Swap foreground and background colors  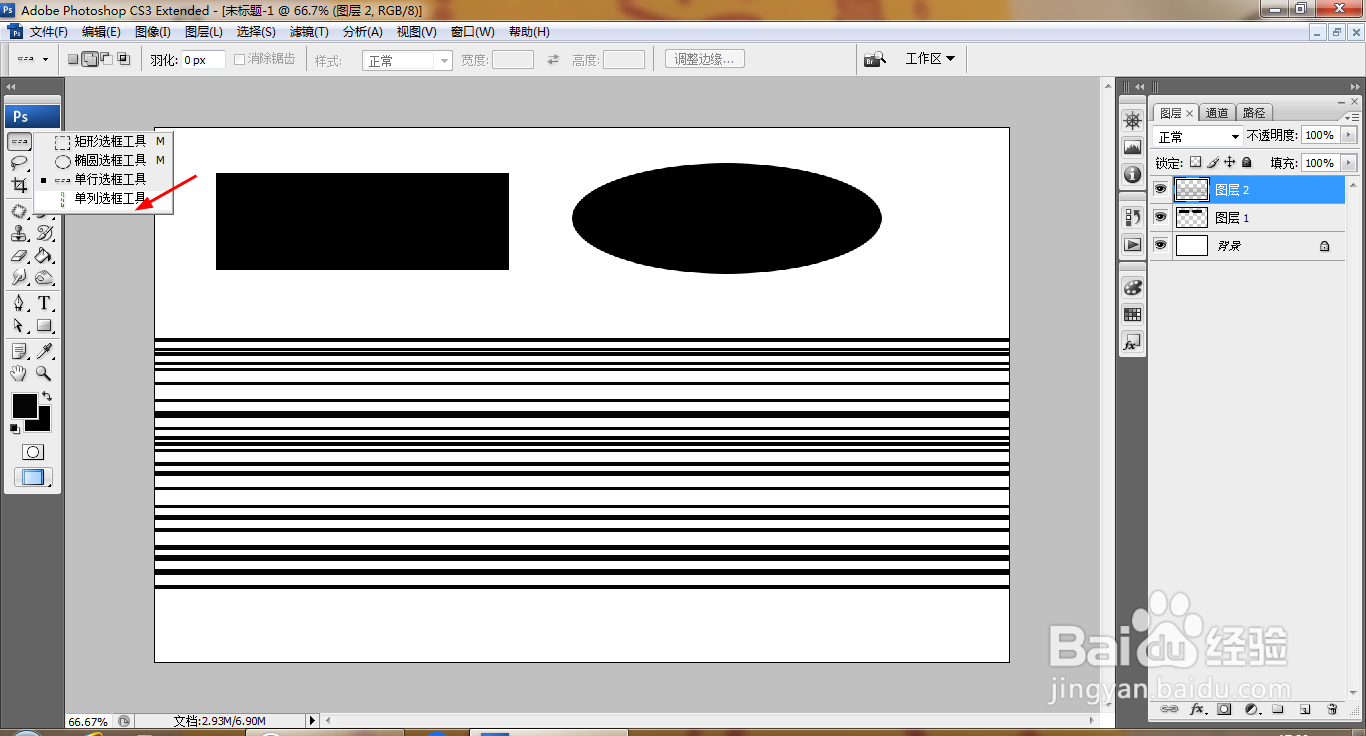pos(47,397)
